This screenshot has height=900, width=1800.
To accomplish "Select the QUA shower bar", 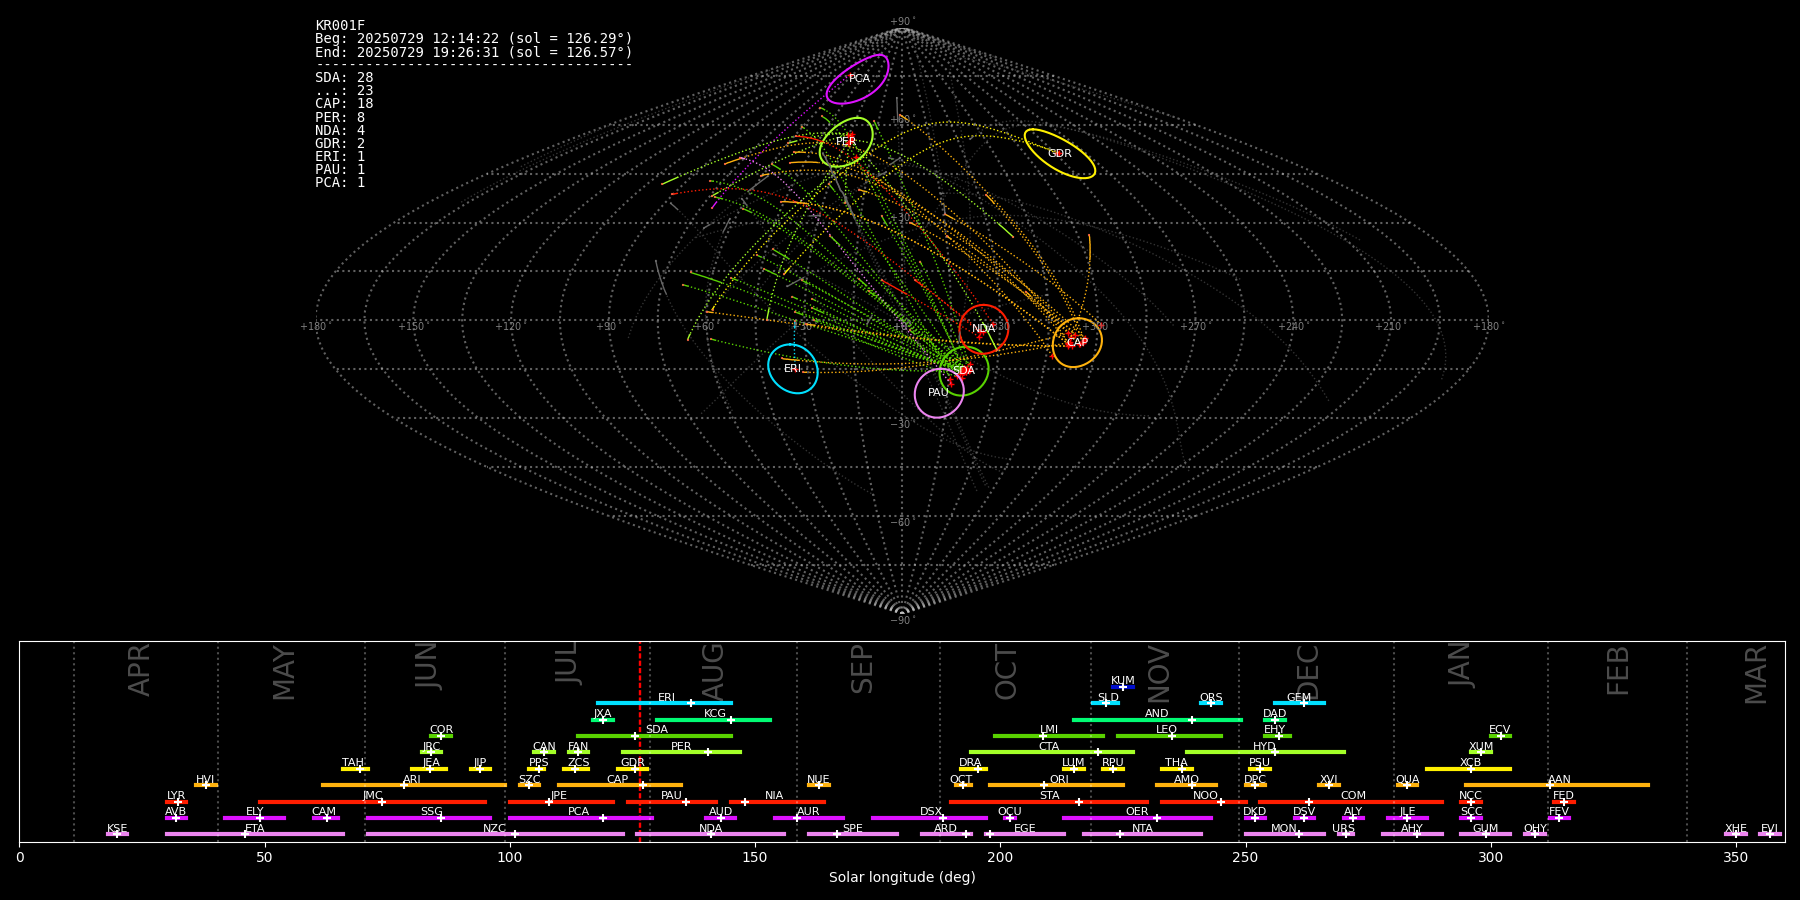I will click(x=1407, y=785).
